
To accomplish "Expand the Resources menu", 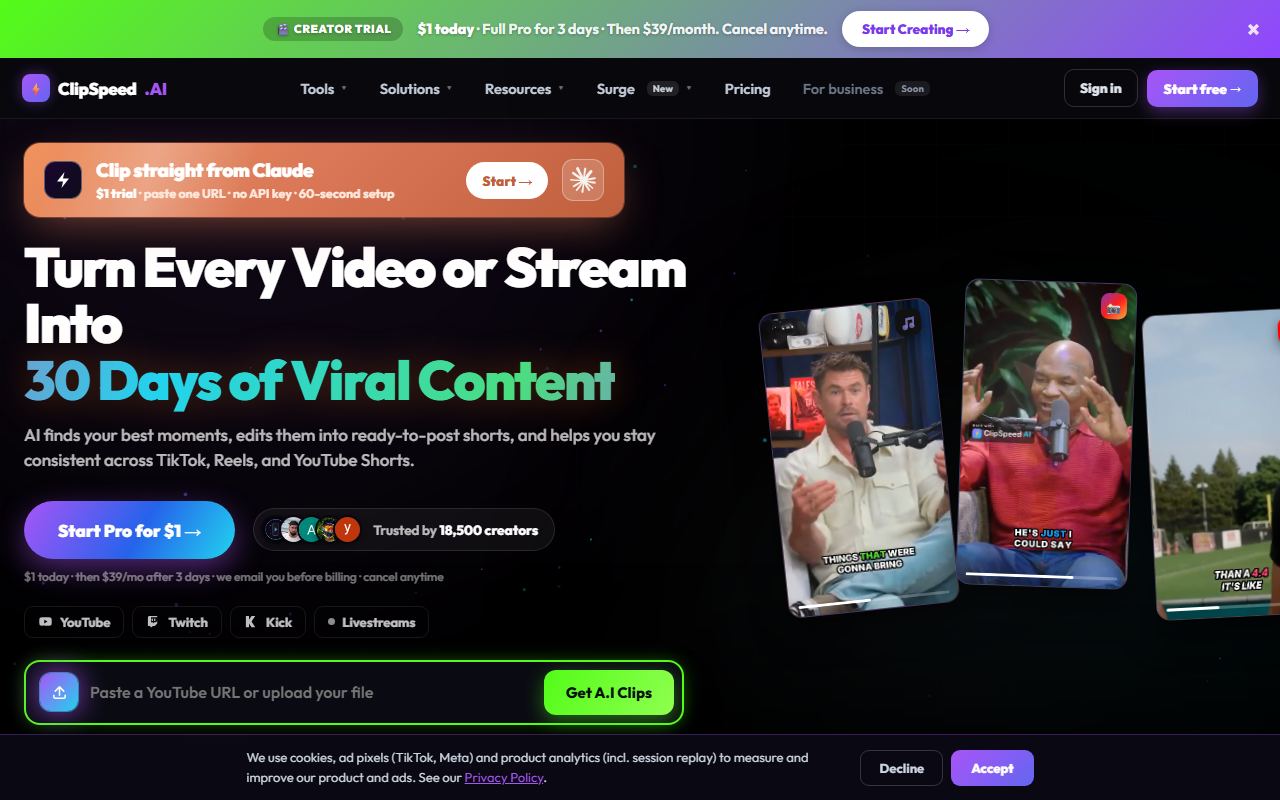I will tap(524, 89).
